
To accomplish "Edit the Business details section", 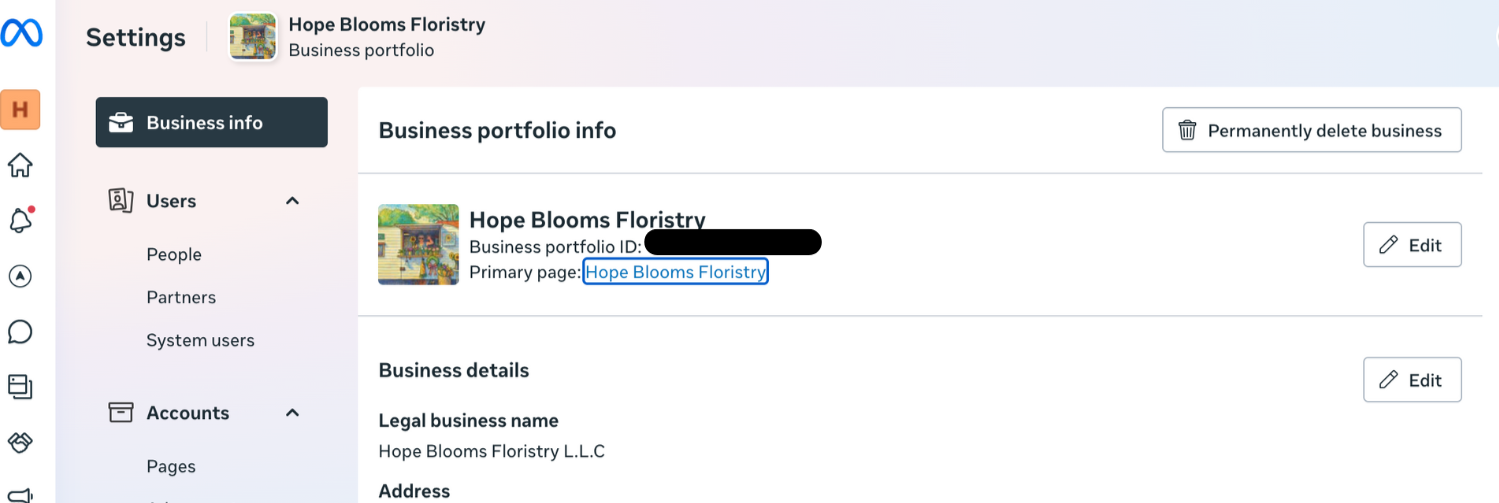I will [1412, 380].
